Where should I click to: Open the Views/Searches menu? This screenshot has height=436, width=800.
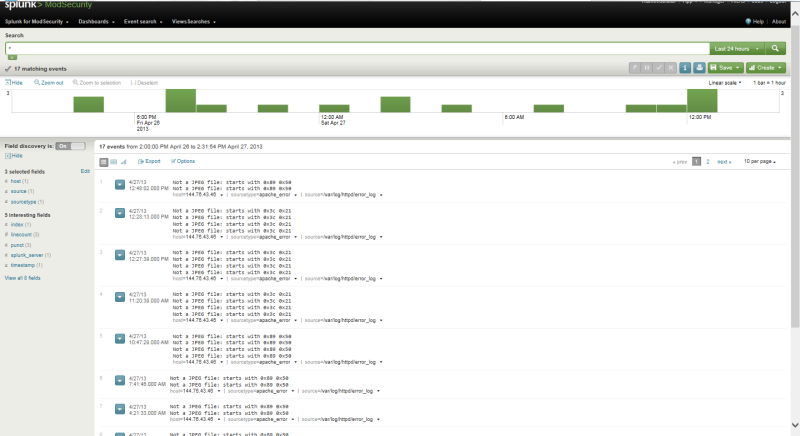(193, 21)
